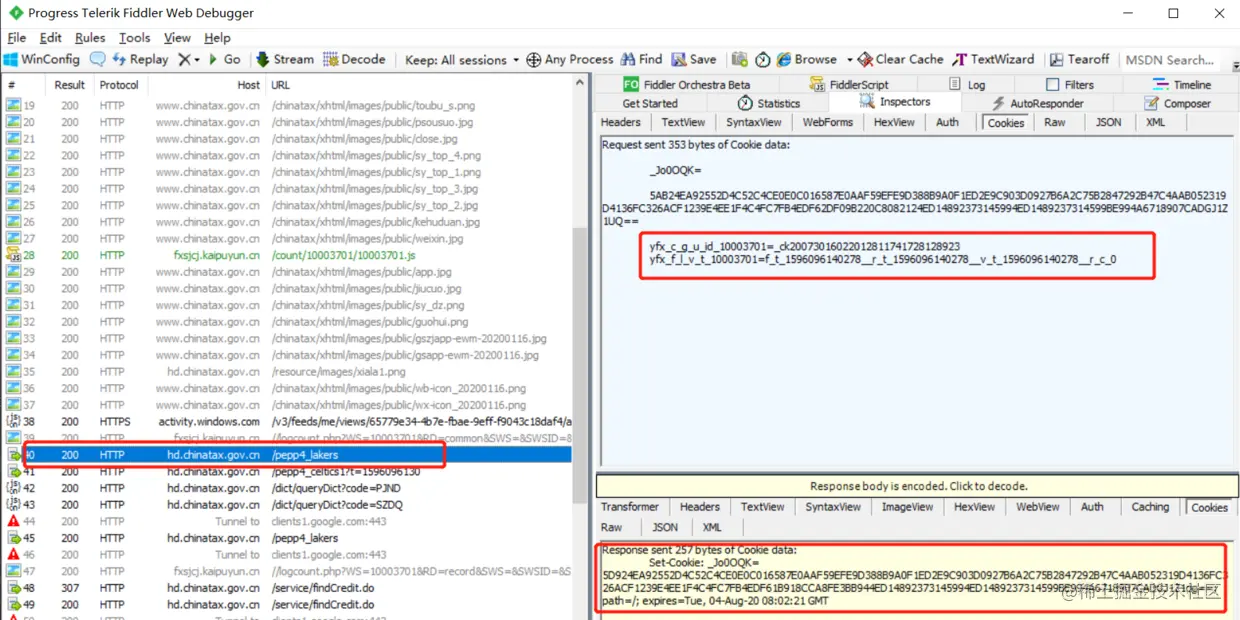Toggle the Decode button
The width and height of the screenshot is (1240, 620).
(353, 60)
